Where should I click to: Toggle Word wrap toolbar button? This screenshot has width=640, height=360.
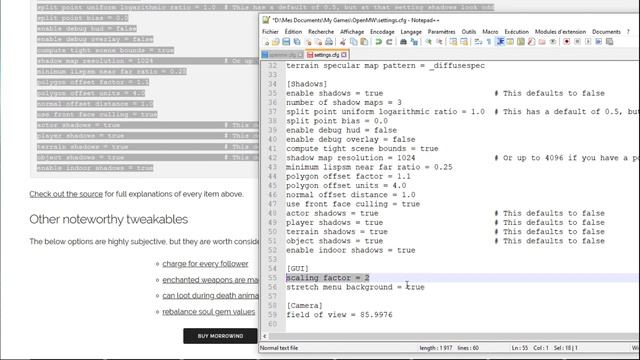(x=478, y=42)
